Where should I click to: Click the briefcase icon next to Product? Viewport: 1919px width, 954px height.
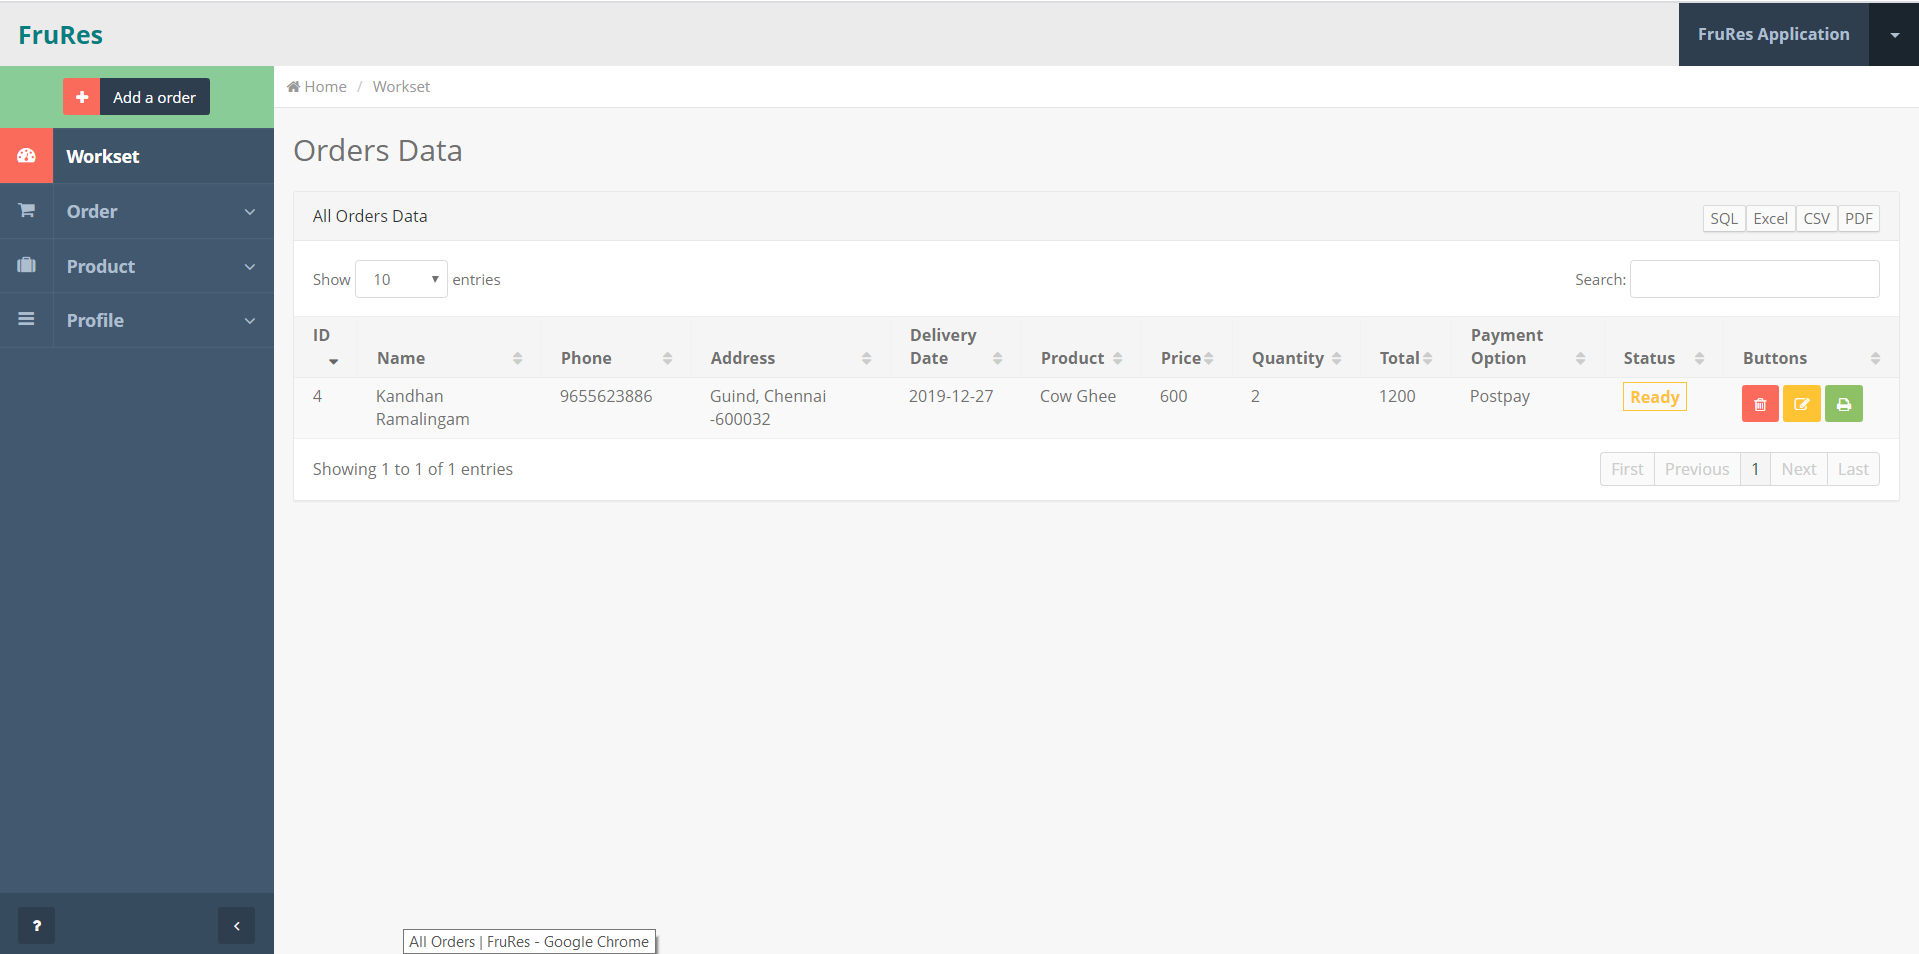(x=26, y=265)
